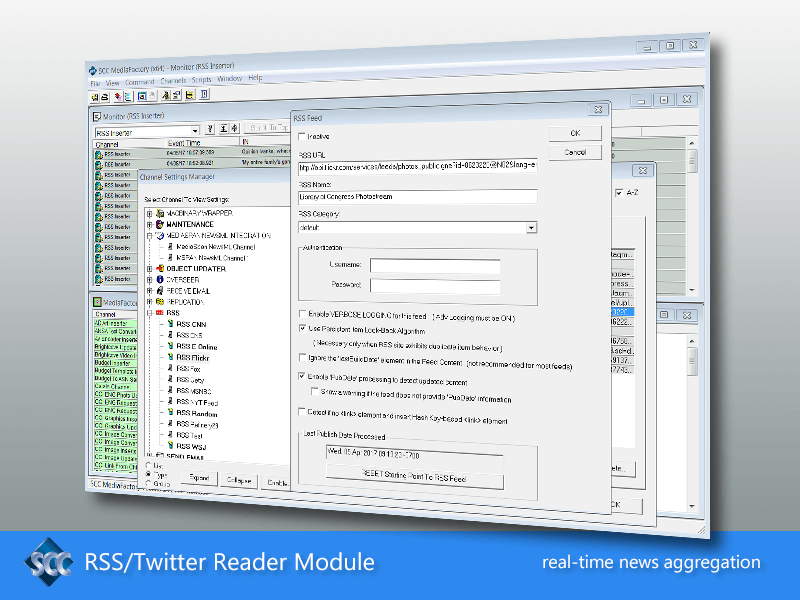
Task: Click the Scroll To Top button
Action: [x=267, y=127]
